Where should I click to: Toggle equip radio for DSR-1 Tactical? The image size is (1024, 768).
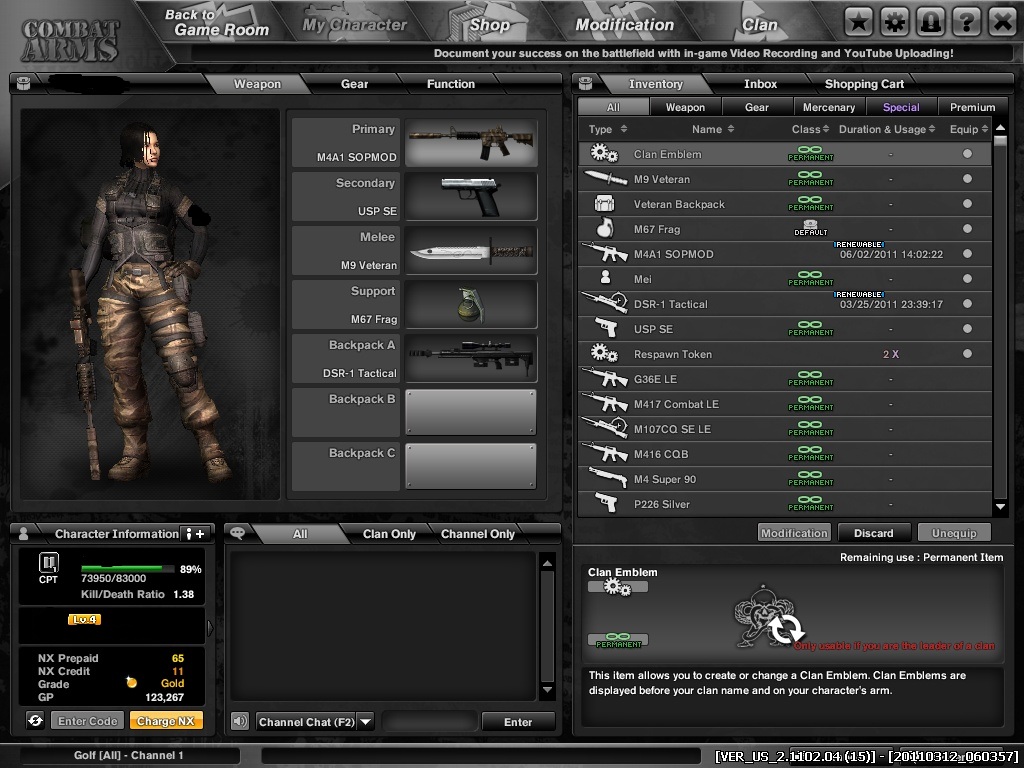[x=967, y=304]
